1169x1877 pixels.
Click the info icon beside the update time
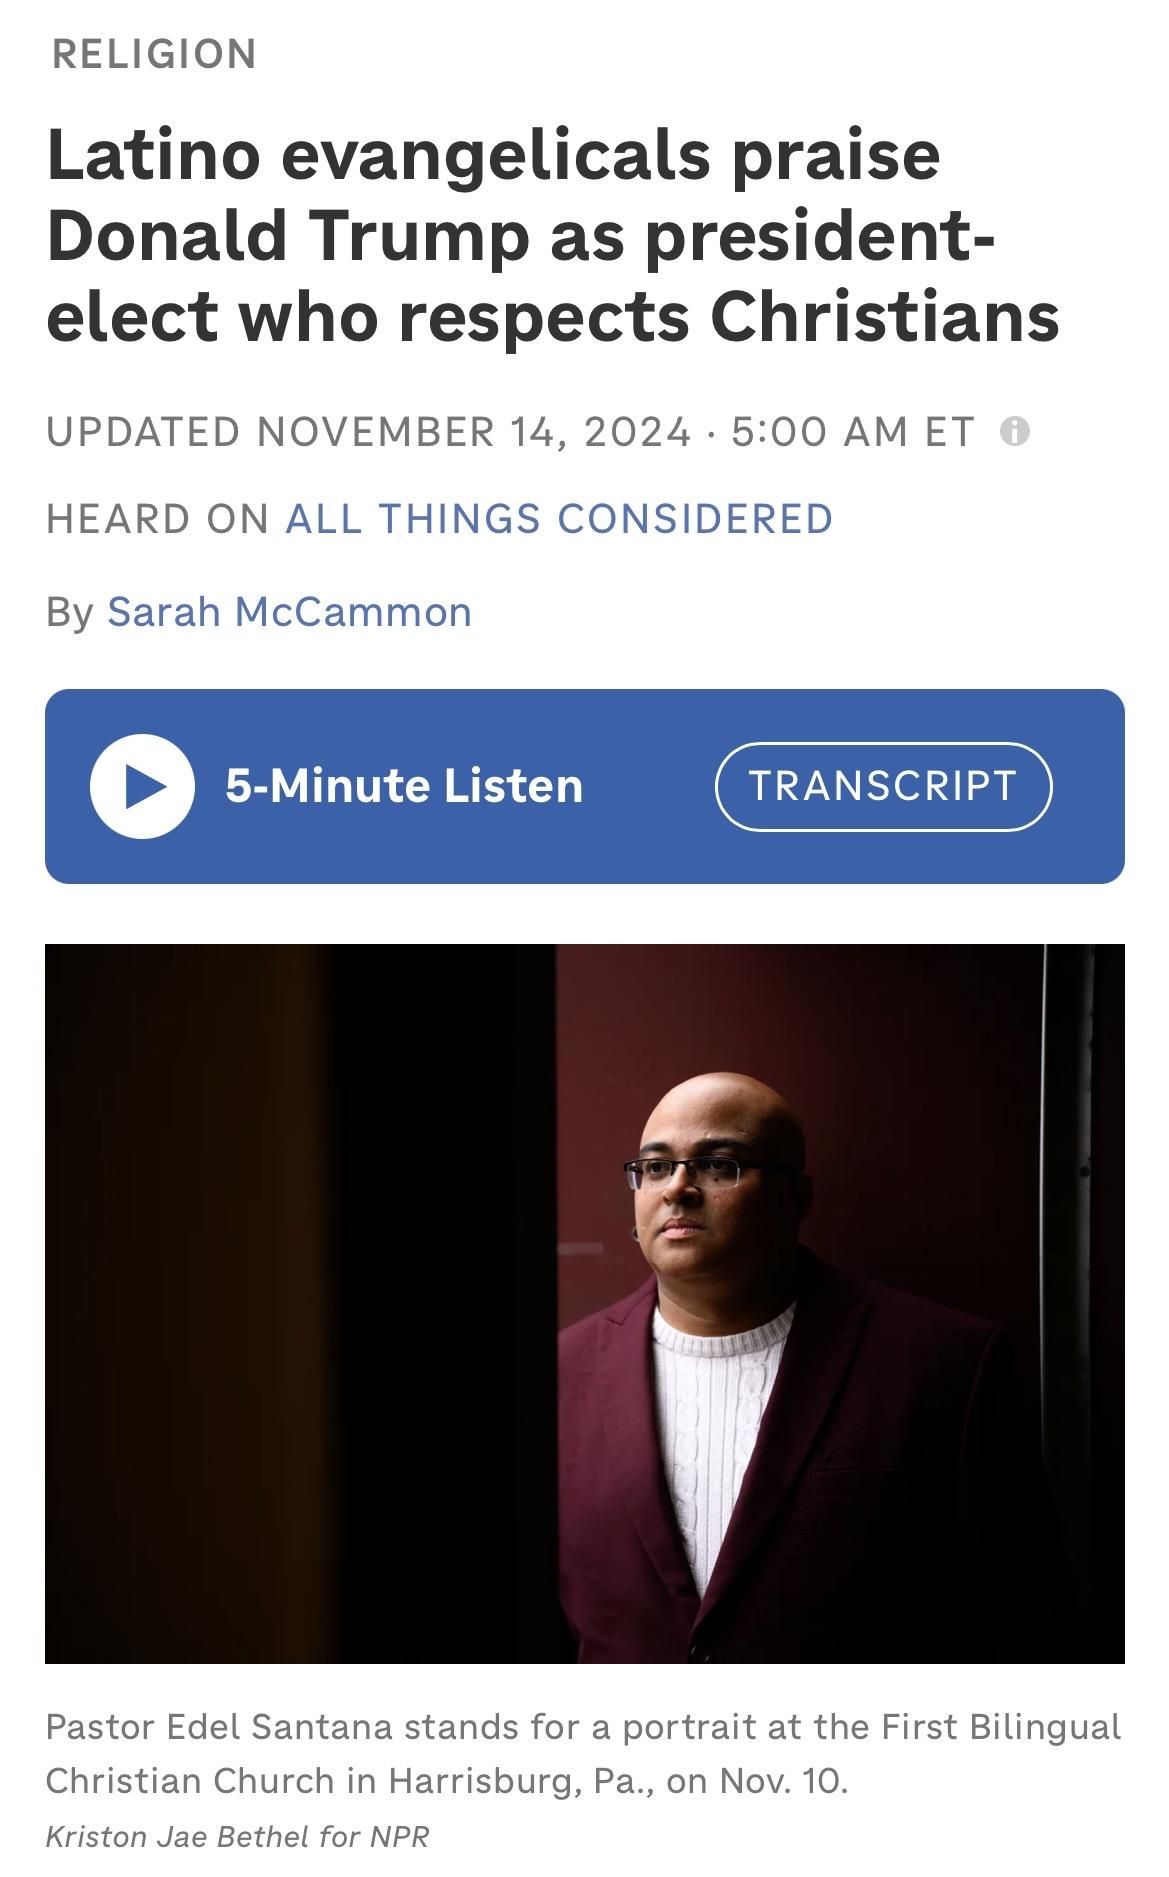tap(1015, 432)
